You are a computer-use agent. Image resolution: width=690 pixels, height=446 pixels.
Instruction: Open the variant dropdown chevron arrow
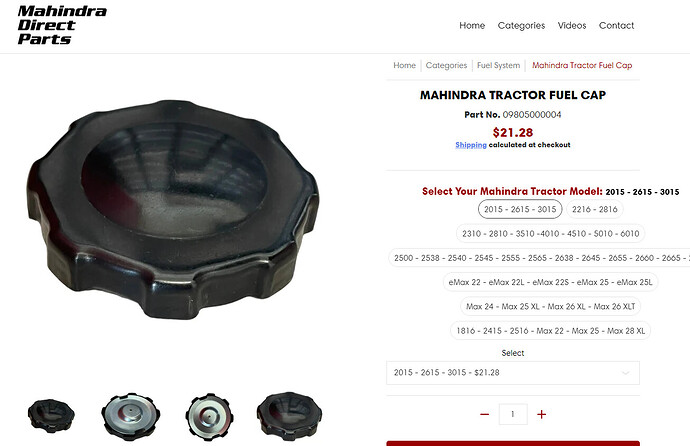[625, 373]
